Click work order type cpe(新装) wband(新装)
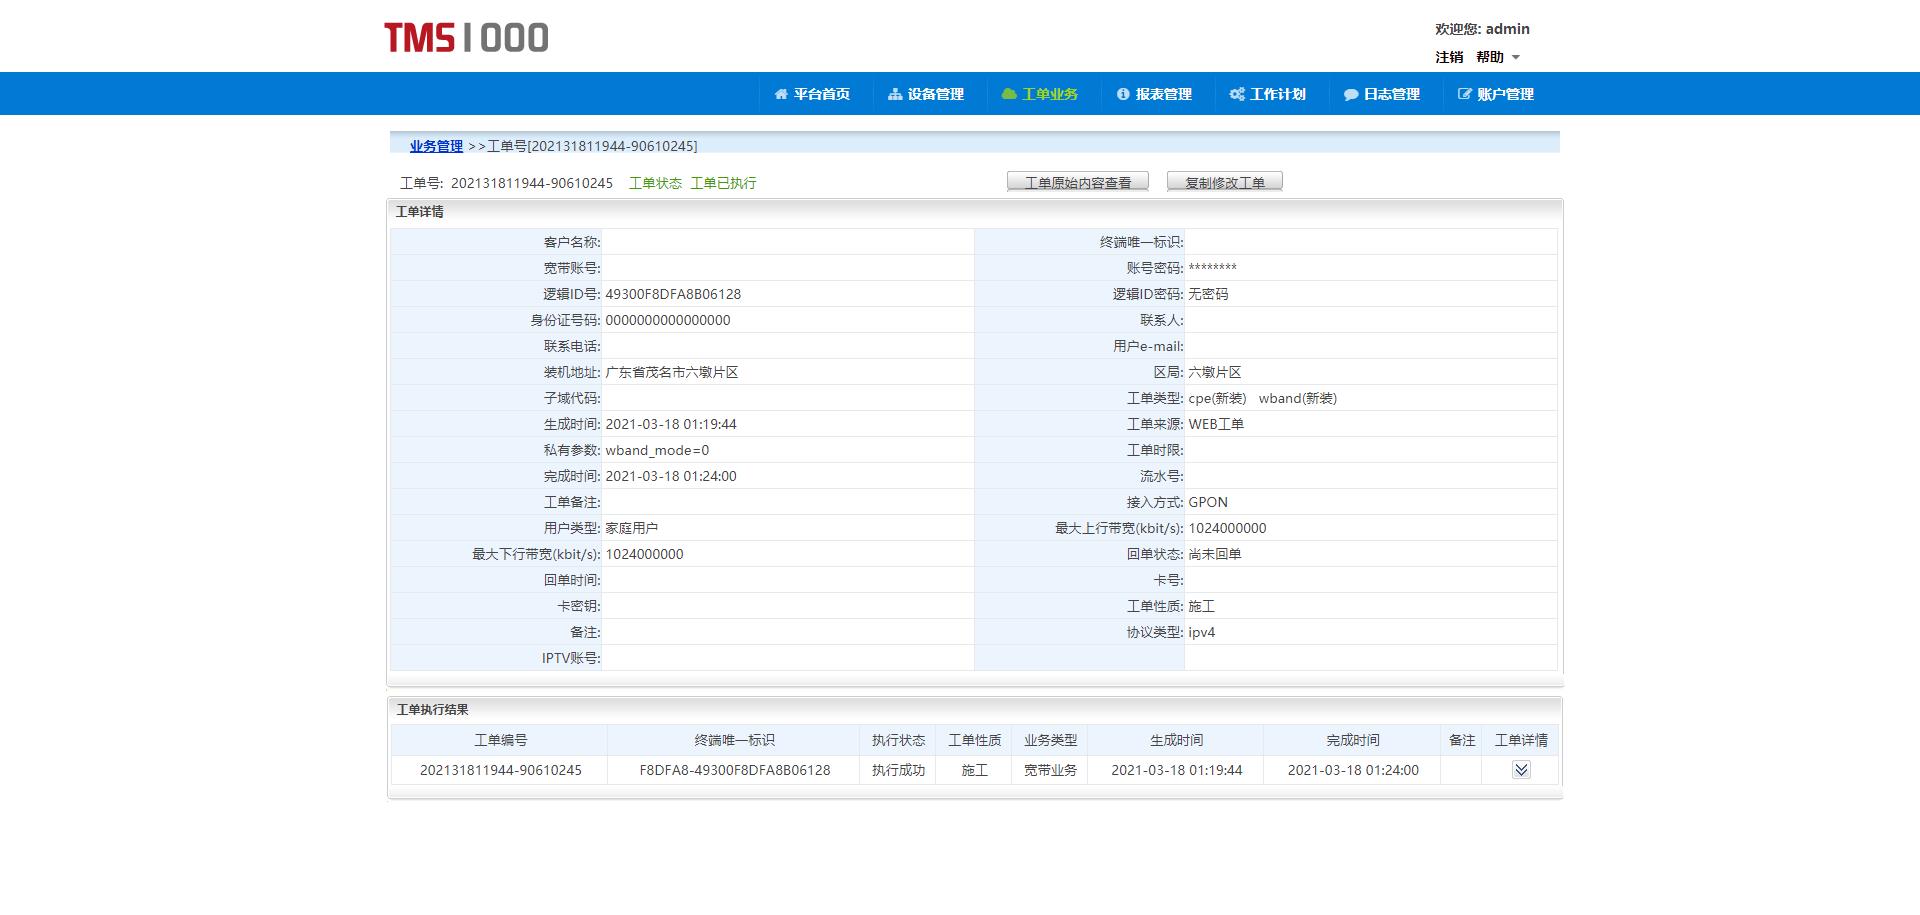The height and width of the screenshot is (915, 1920). 1262,398
